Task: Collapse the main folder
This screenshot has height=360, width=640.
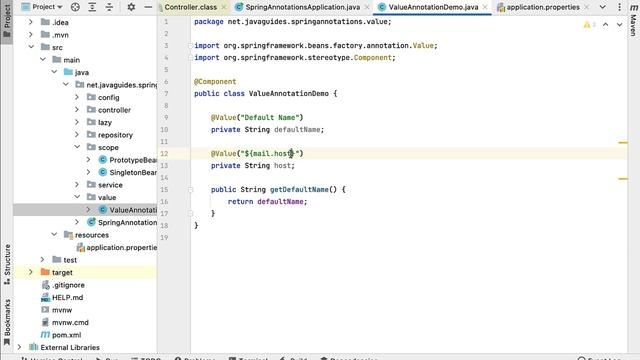Action: click(x=42, y=60)
